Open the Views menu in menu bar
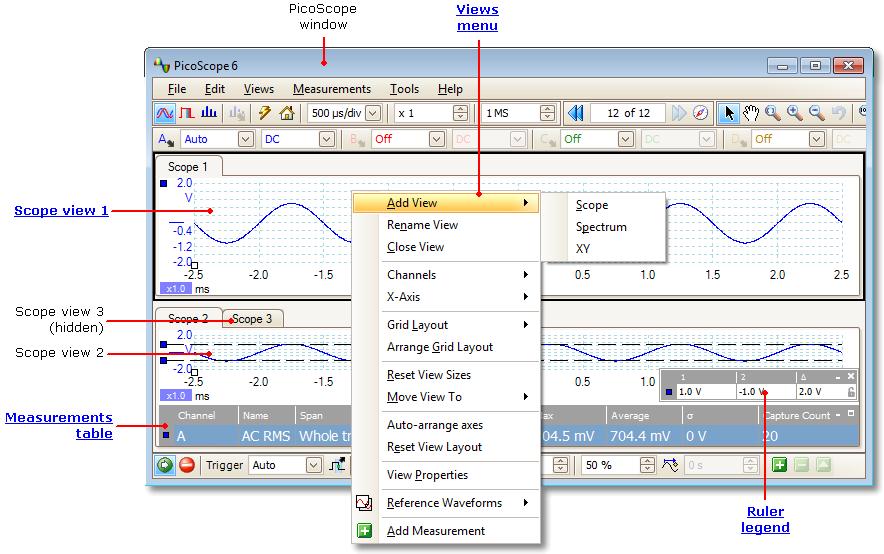Screen dimensions: 884x554 [x=259, y=89]
